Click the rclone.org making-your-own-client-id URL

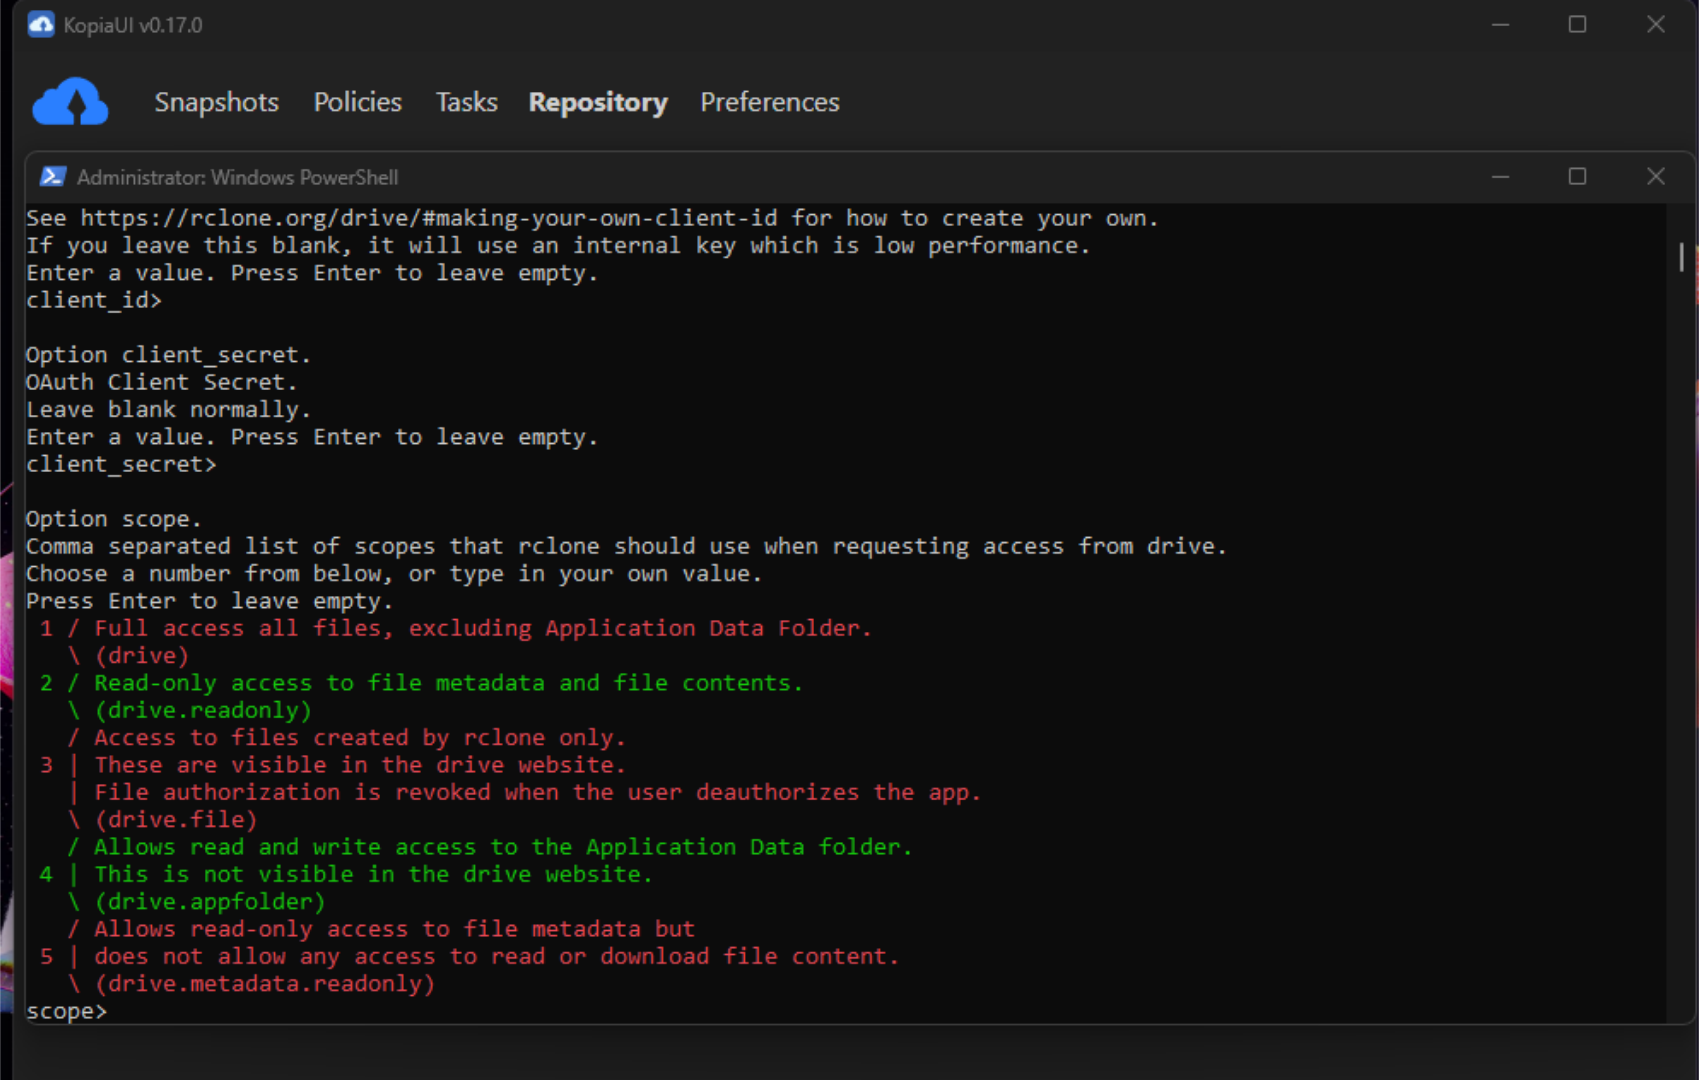click(x=428, y=218)
